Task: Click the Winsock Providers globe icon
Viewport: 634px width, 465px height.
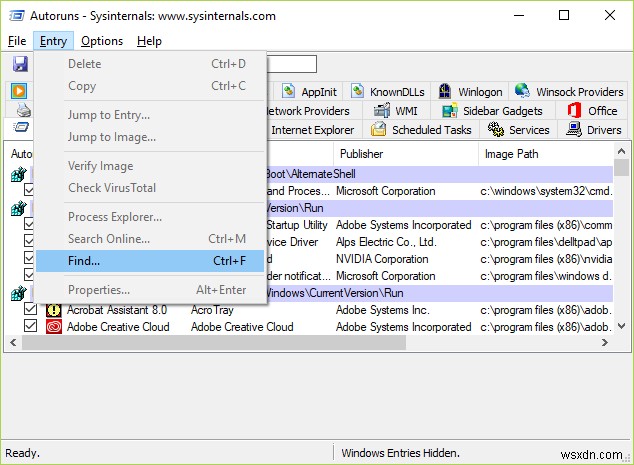Action: pyautogui.click(x=522, y=92)
